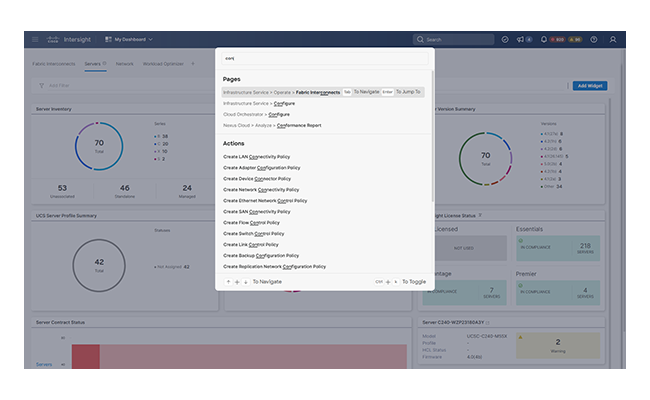Open the requests checkmark icon
Image resolution: width=650 pixels, height=400 pixels.
pos(505,39)
